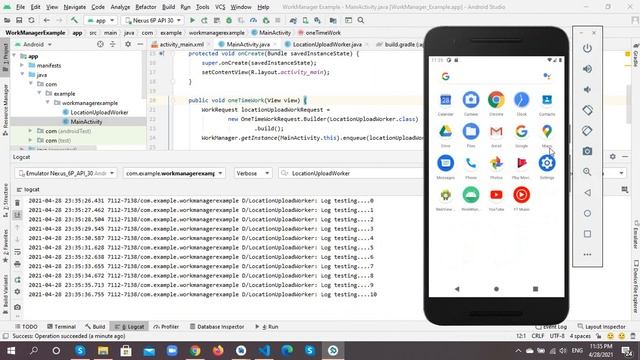The image size is (640, 360).
Task: Launch YouTube app on emulator
Action: pos(496,195)
